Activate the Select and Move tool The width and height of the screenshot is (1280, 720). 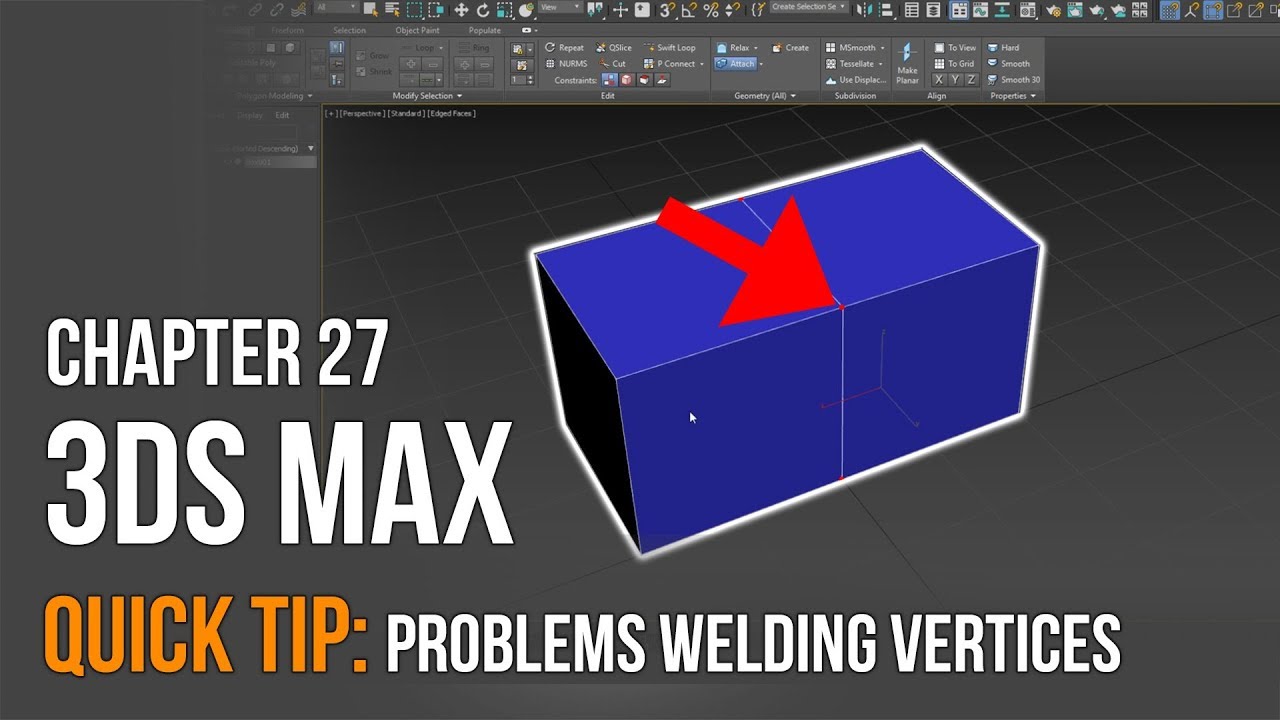461,9
